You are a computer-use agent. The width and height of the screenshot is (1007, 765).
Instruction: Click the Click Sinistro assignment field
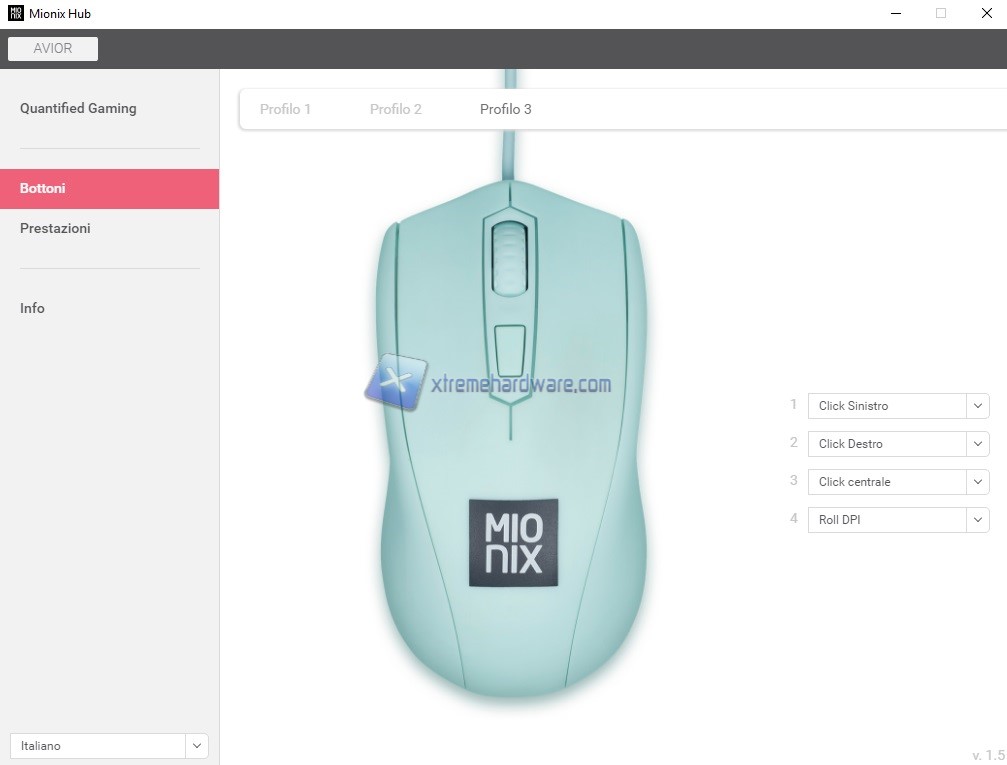click(x=887, y=406)
